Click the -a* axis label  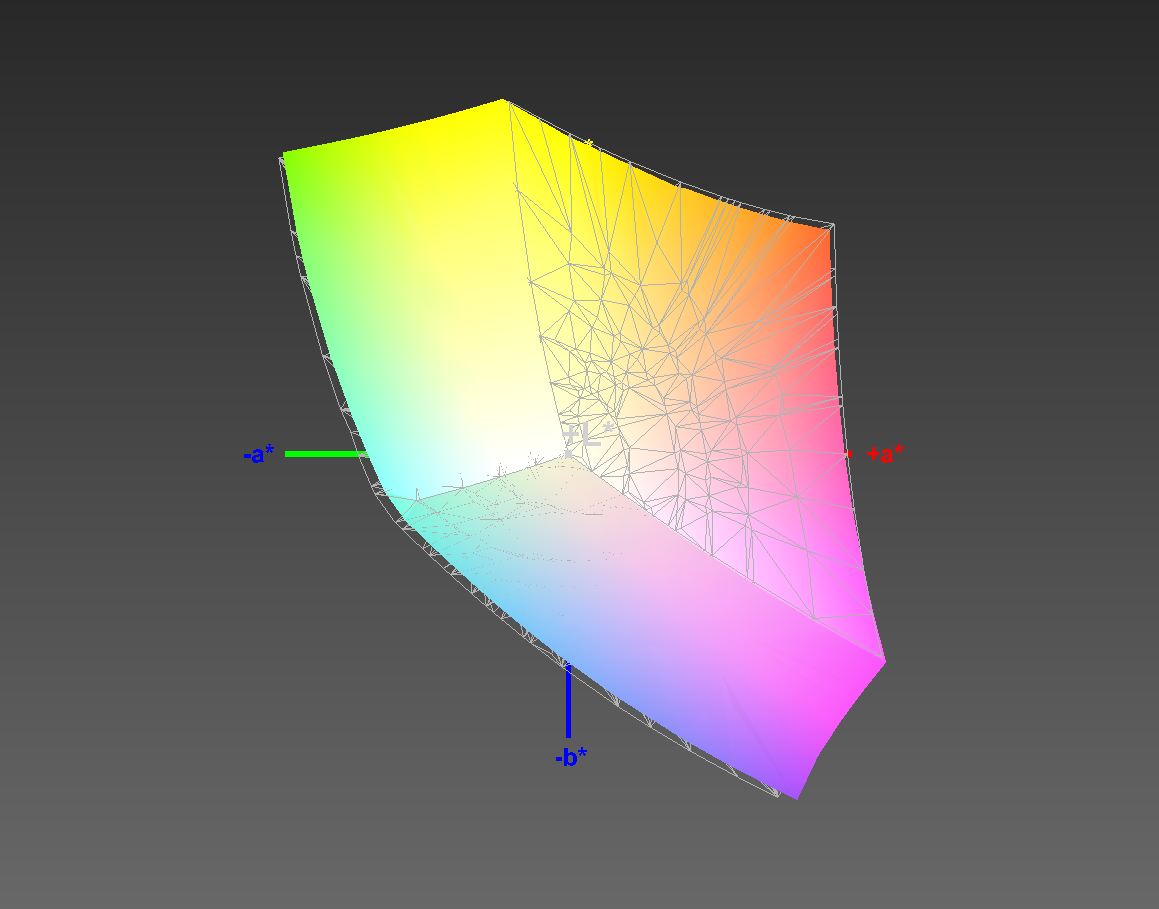[x=258, y=455]
